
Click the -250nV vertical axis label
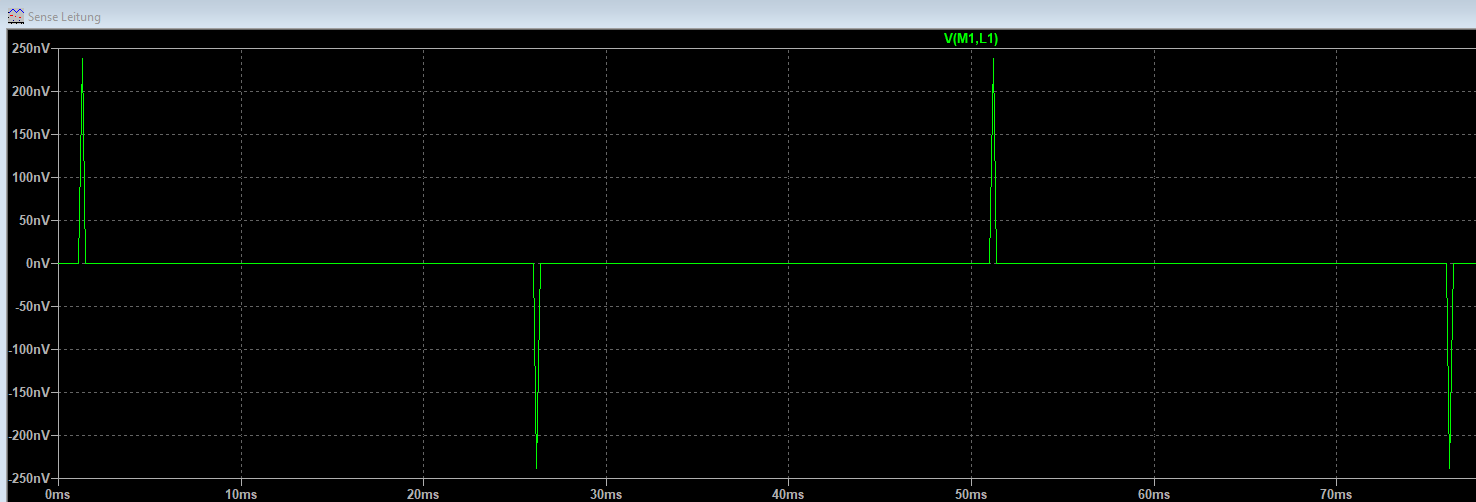click(x=27, y=478)
